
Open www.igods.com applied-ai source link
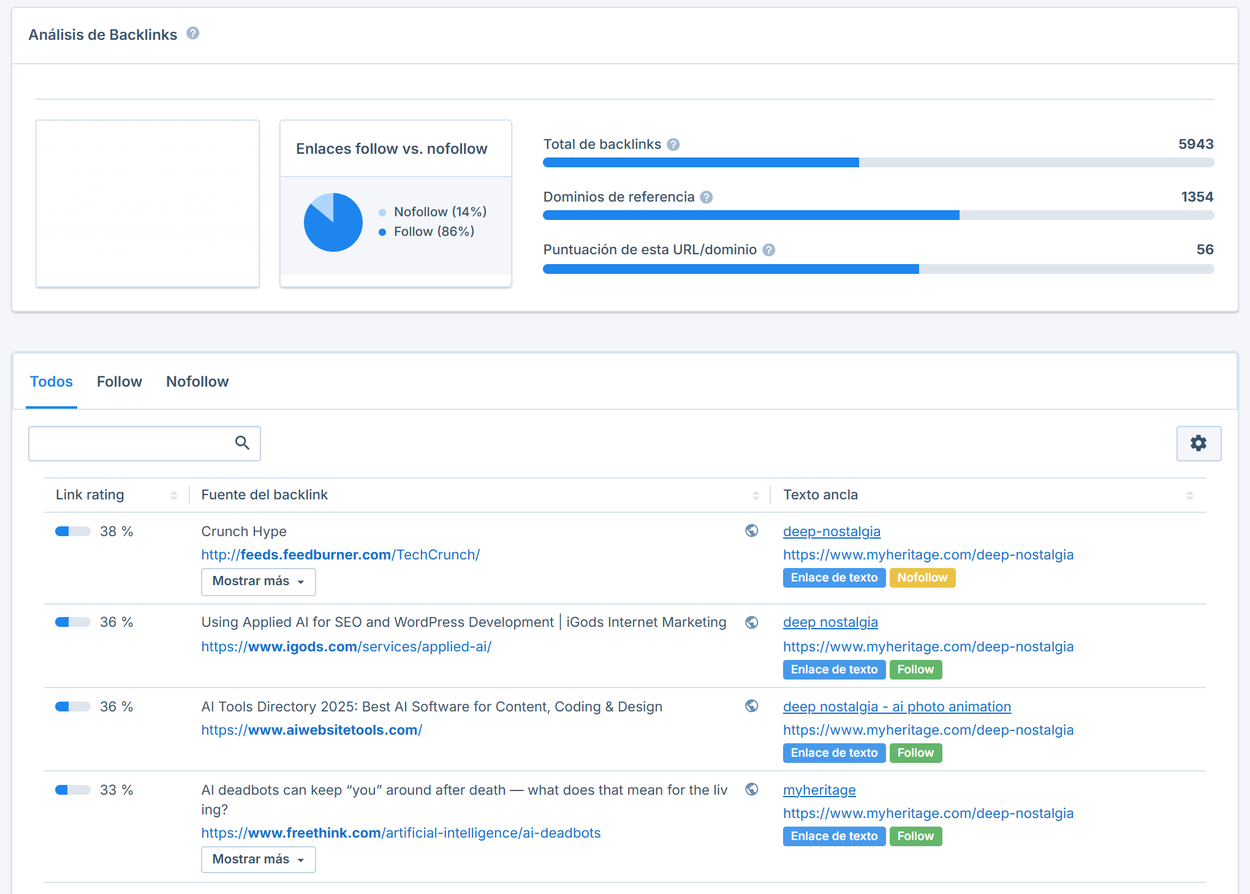tap(346, 647)
